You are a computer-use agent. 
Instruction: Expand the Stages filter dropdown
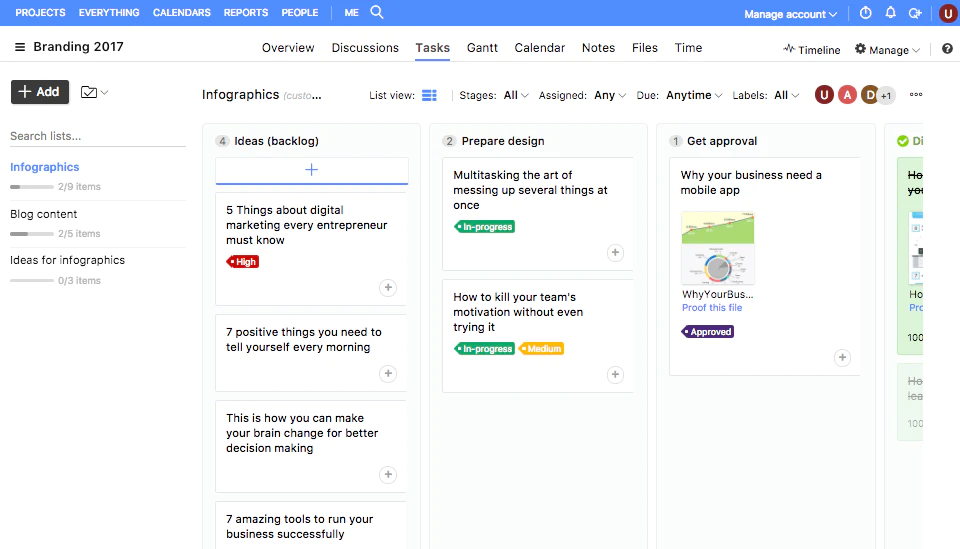click(516, 95)
